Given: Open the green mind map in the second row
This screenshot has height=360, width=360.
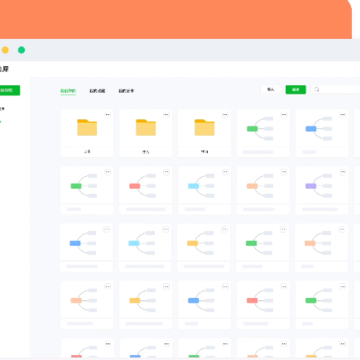Looking at the screenshot, I should point(87,190).
